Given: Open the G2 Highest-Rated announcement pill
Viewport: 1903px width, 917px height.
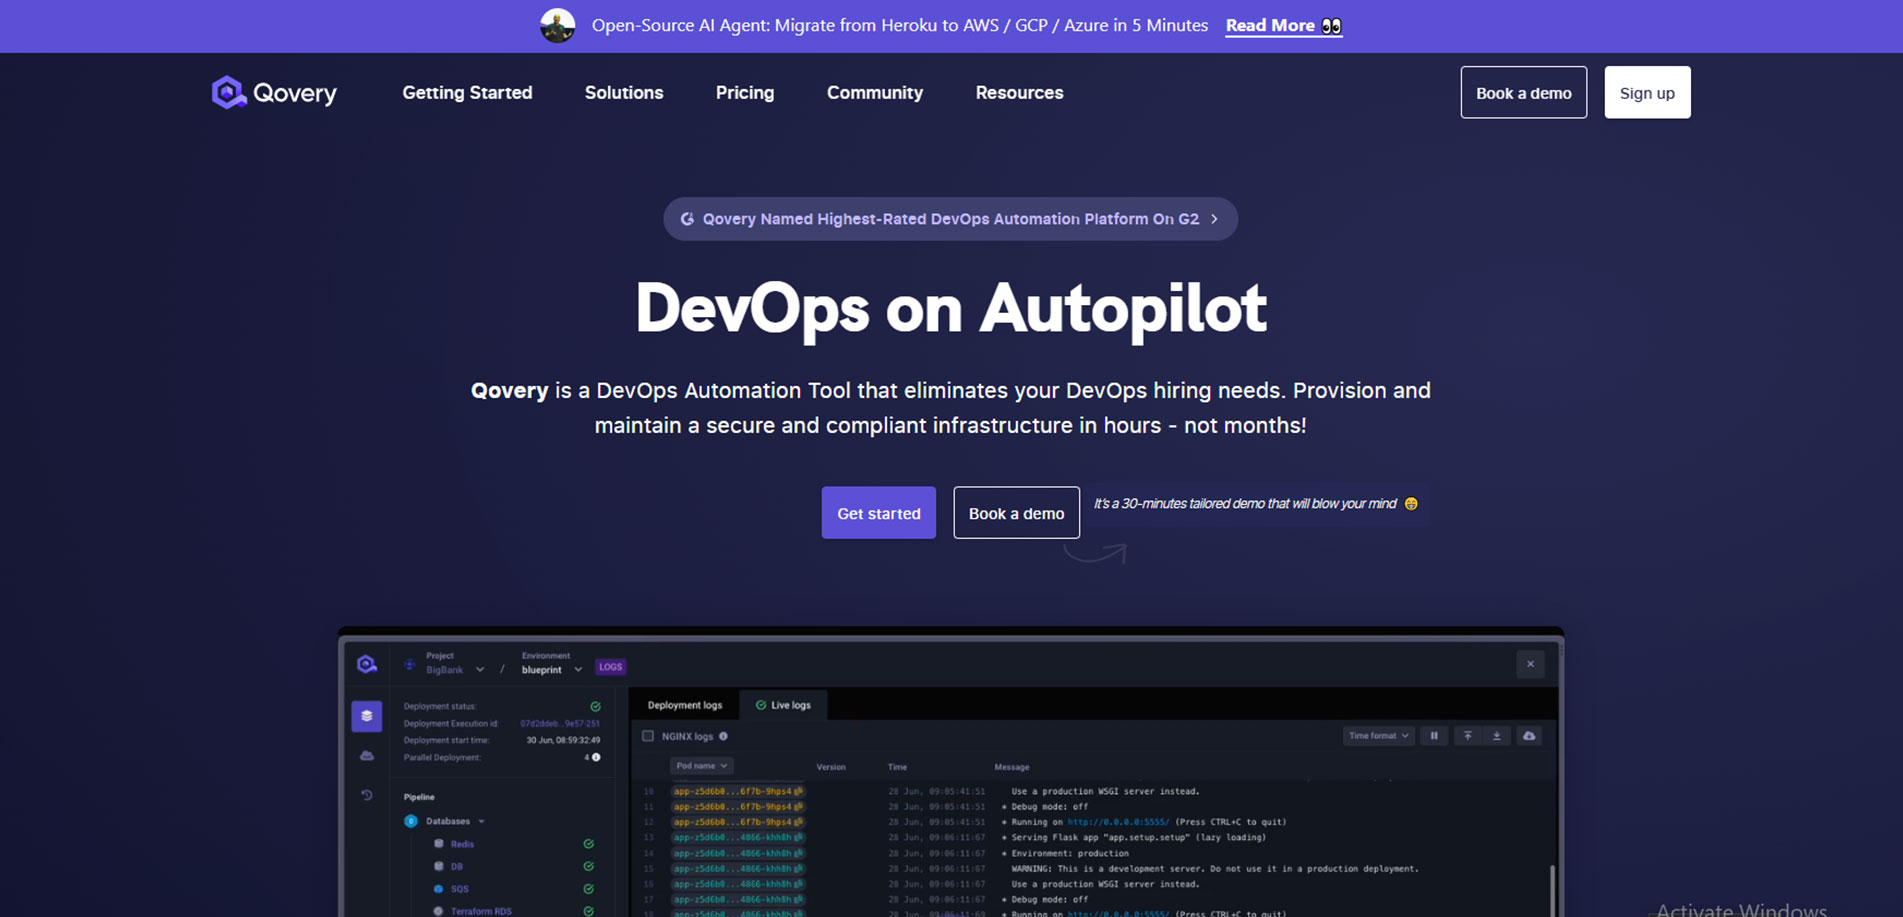Looking at the screenshot, I should (950, 219).
